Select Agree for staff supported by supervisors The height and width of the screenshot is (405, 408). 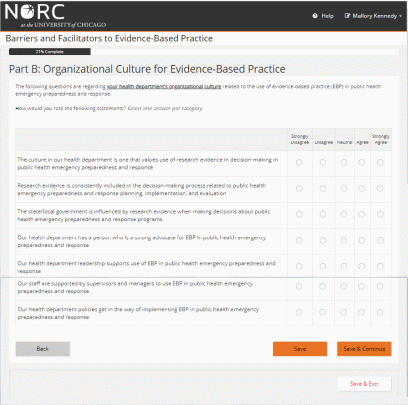(361, 286)
